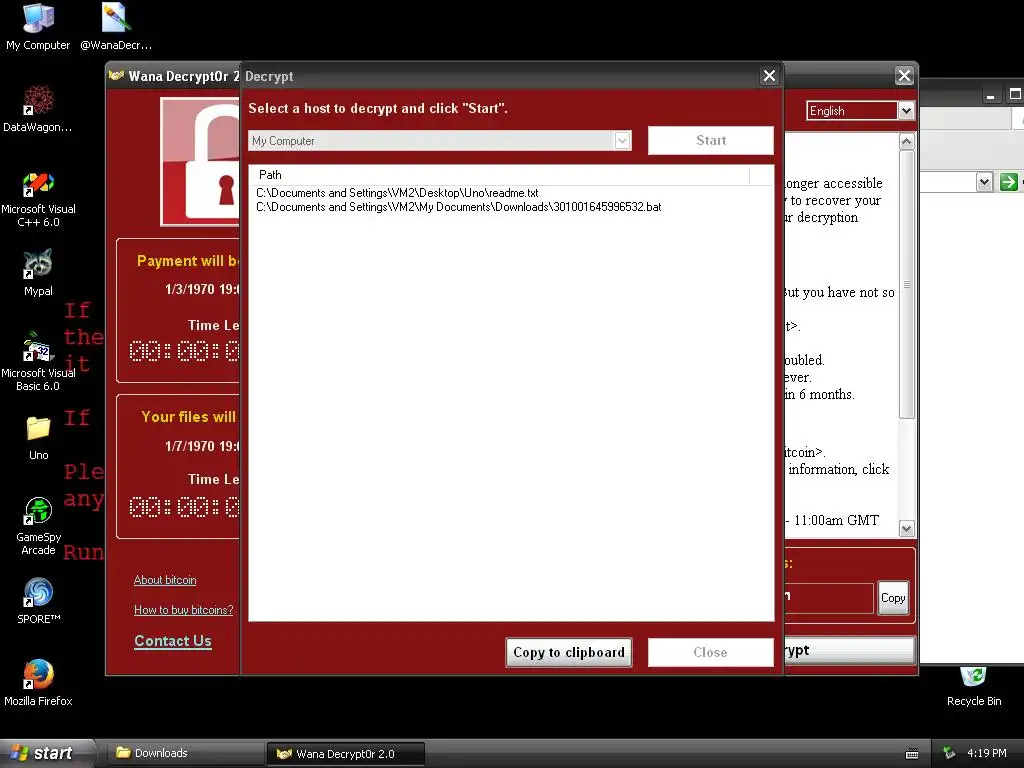1024x768 pixels.
Task: Select the SPORE desktop shortcut
Action: pyautogui.click(x=38, y=601)
